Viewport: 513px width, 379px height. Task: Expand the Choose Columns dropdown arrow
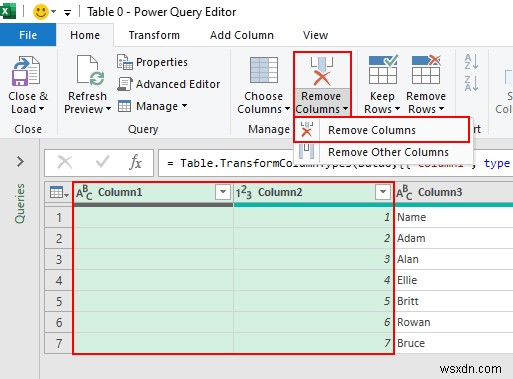click(x=287, y=109)
